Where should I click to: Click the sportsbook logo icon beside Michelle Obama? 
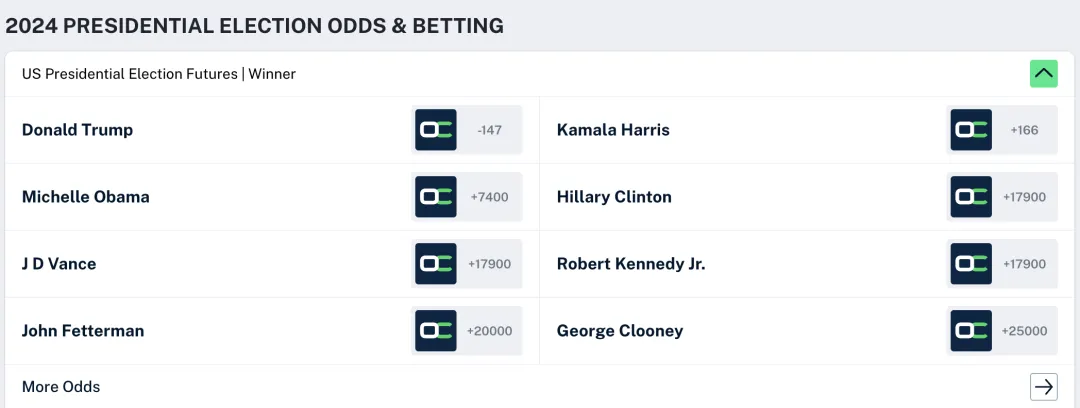(x=436, y=197)
